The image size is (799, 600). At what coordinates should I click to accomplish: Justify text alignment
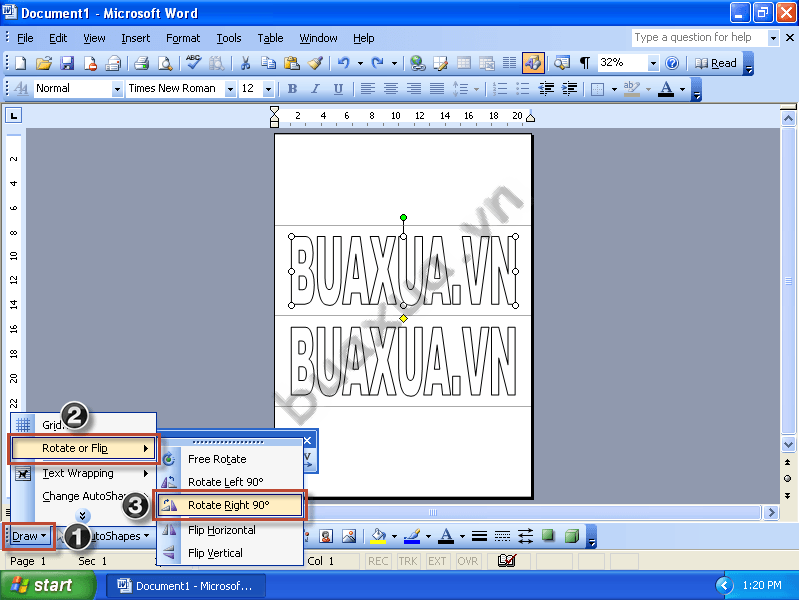pyautogui.click(x=437, y=89)
